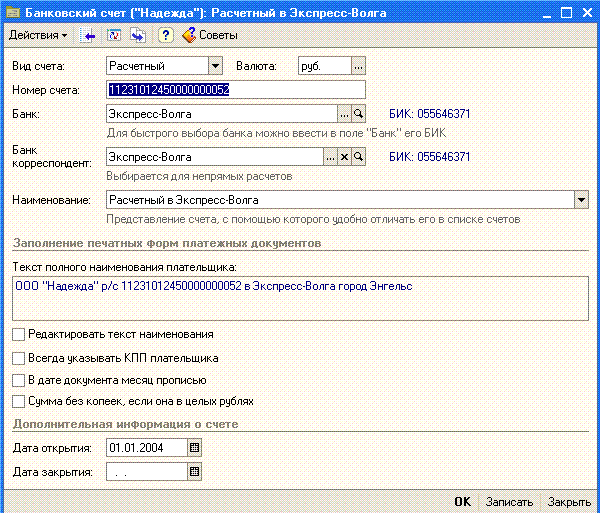Viewport: 600px width, 513px height.
Task: Open calendar icon for Дата открытия
Action: tap(194, 448)
